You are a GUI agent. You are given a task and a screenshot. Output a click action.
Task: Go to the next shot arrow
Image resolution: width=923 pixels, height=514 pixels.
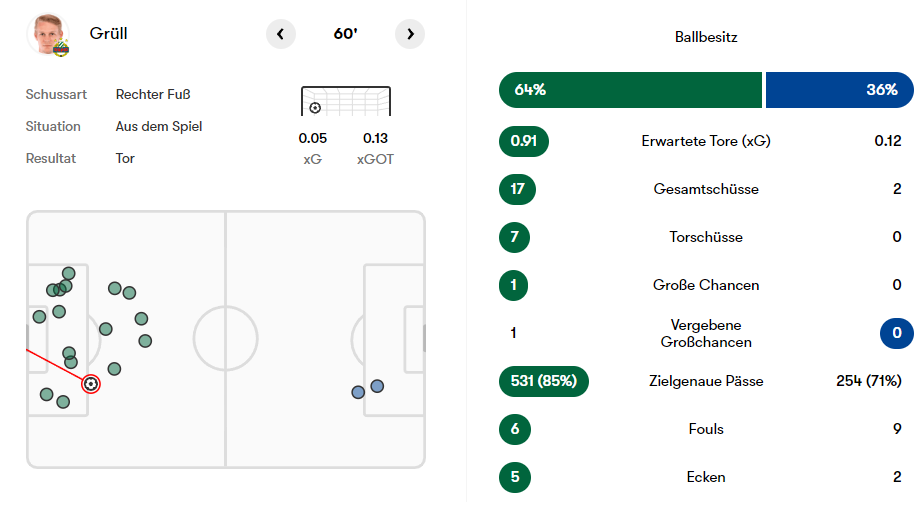click(410, 34)
